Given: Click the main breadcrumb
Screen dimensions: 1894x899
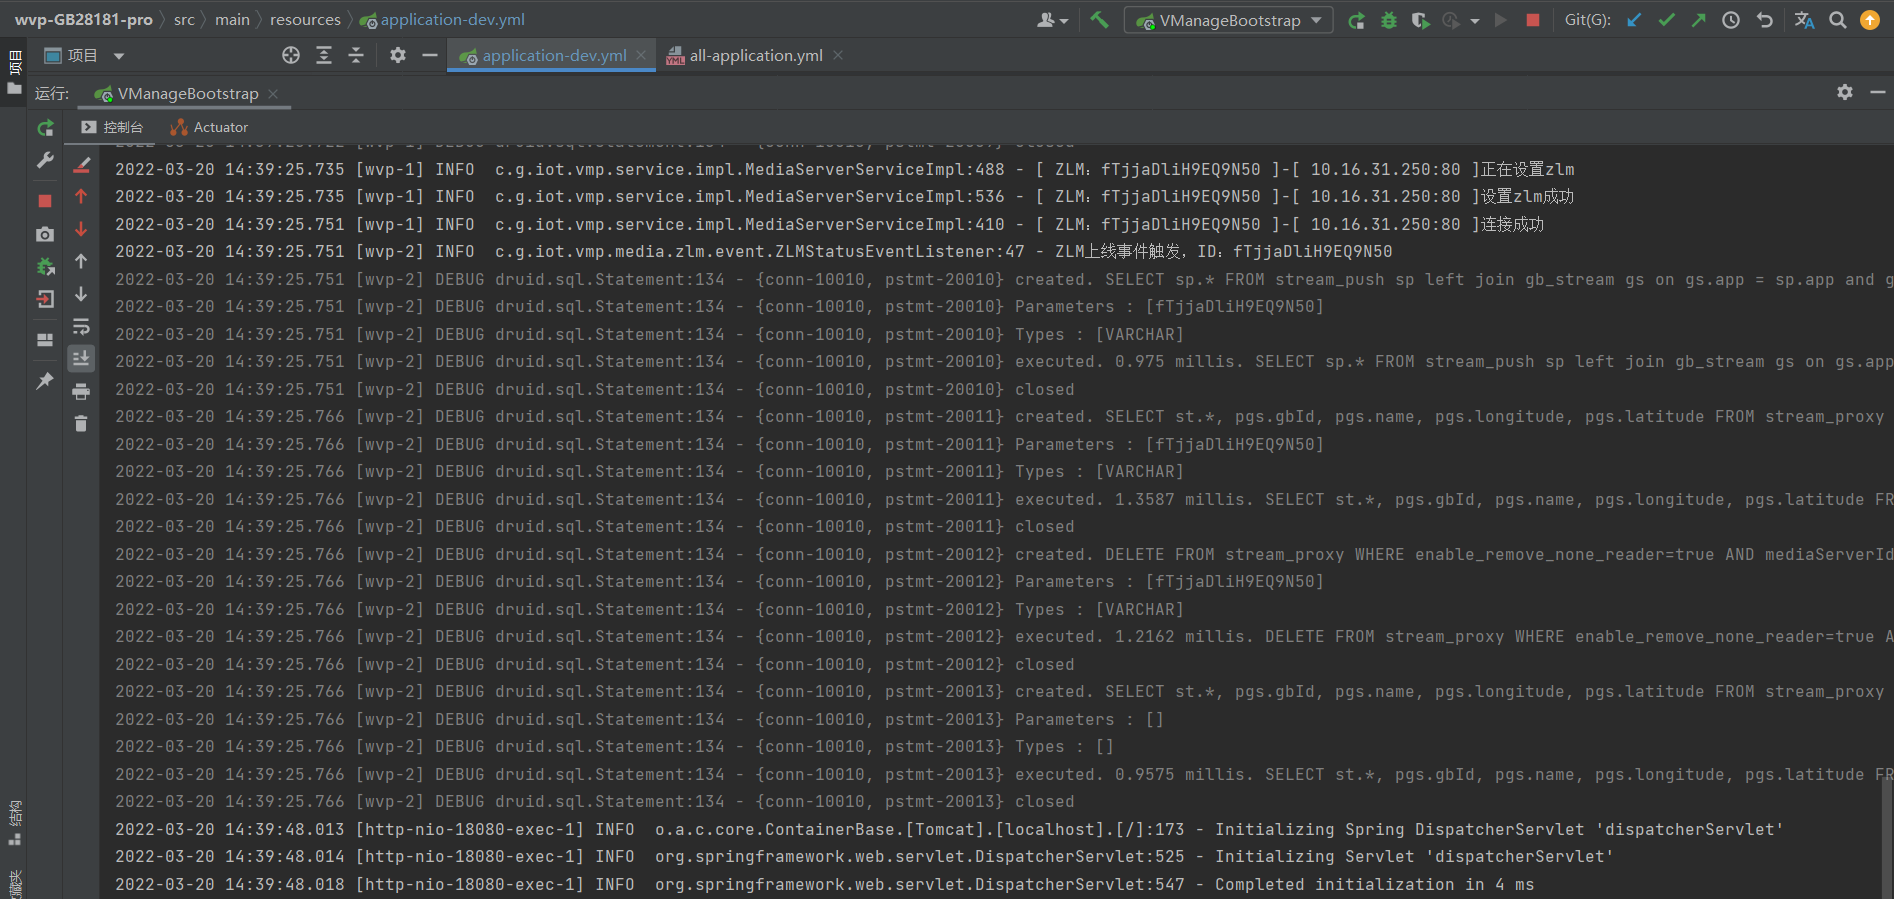Looking at the screenshot, I should click(232, 19).
